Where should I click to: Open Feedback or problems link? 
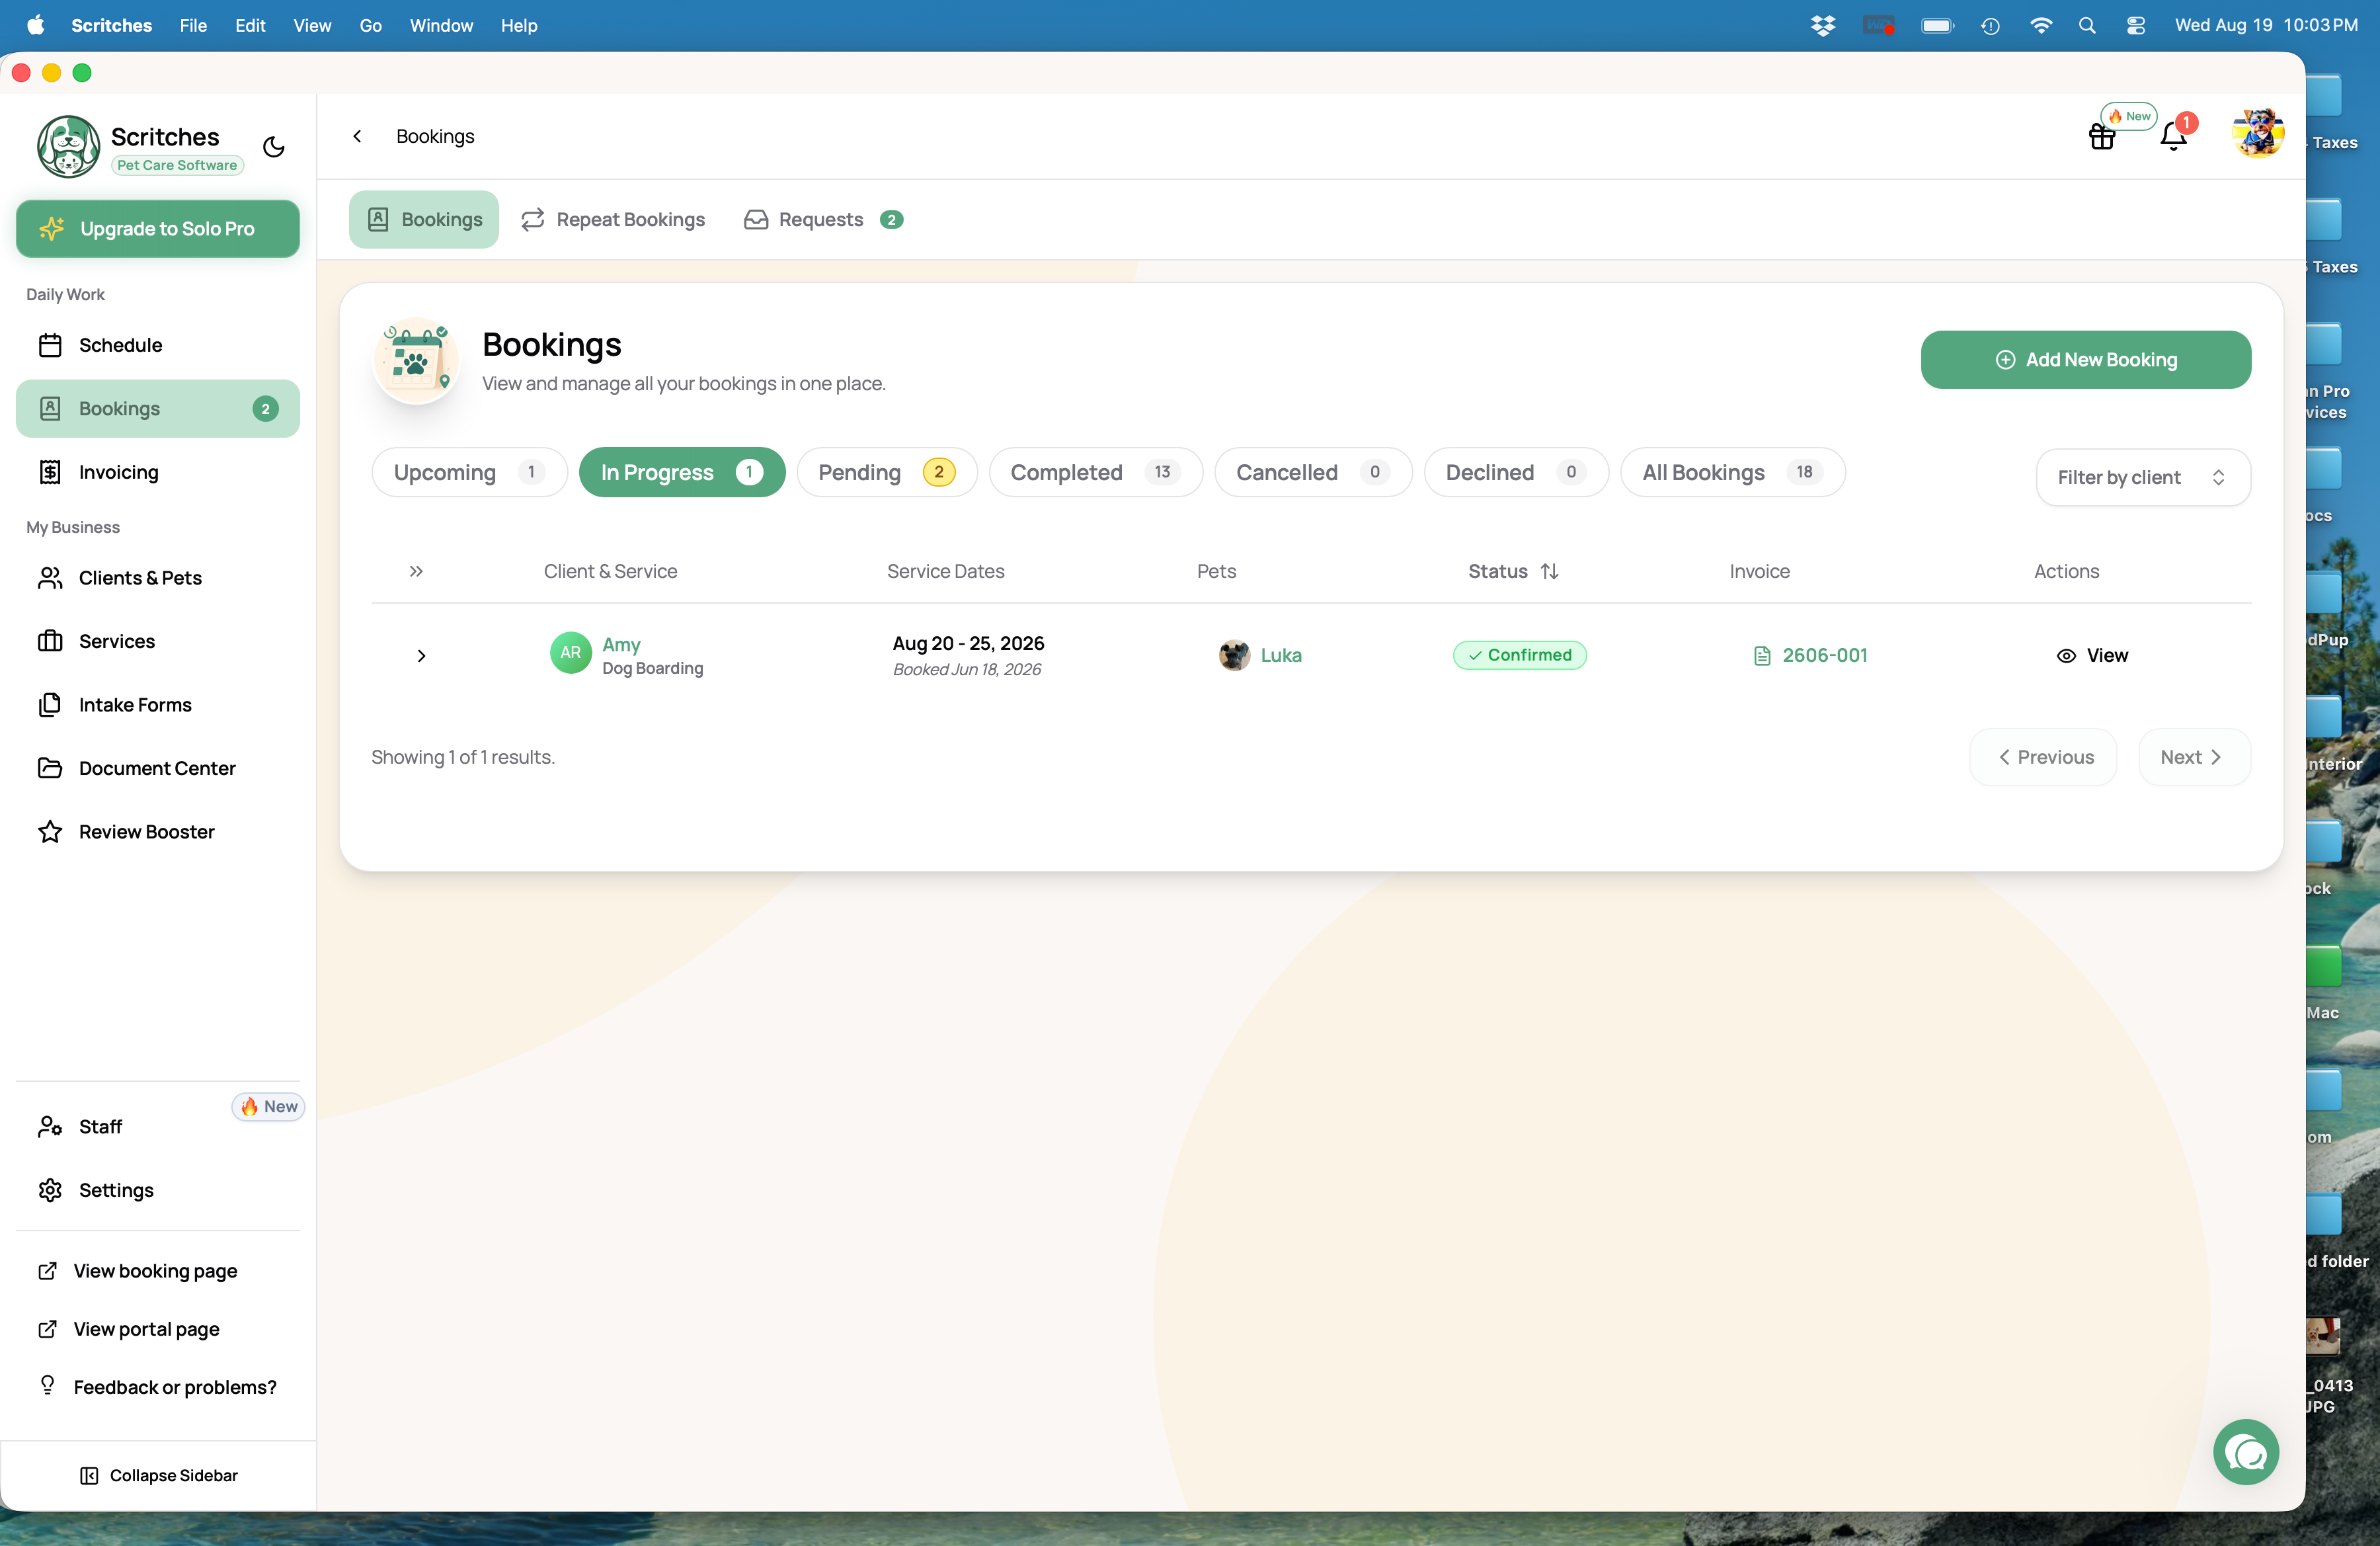(158, 1387)
